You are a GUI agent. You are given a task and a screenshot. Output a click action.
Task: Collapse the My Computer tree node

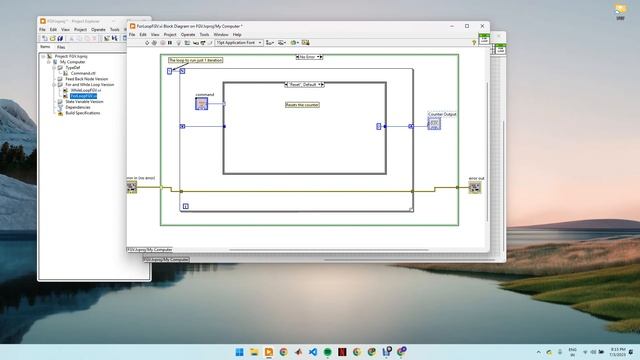pos(49,62)
